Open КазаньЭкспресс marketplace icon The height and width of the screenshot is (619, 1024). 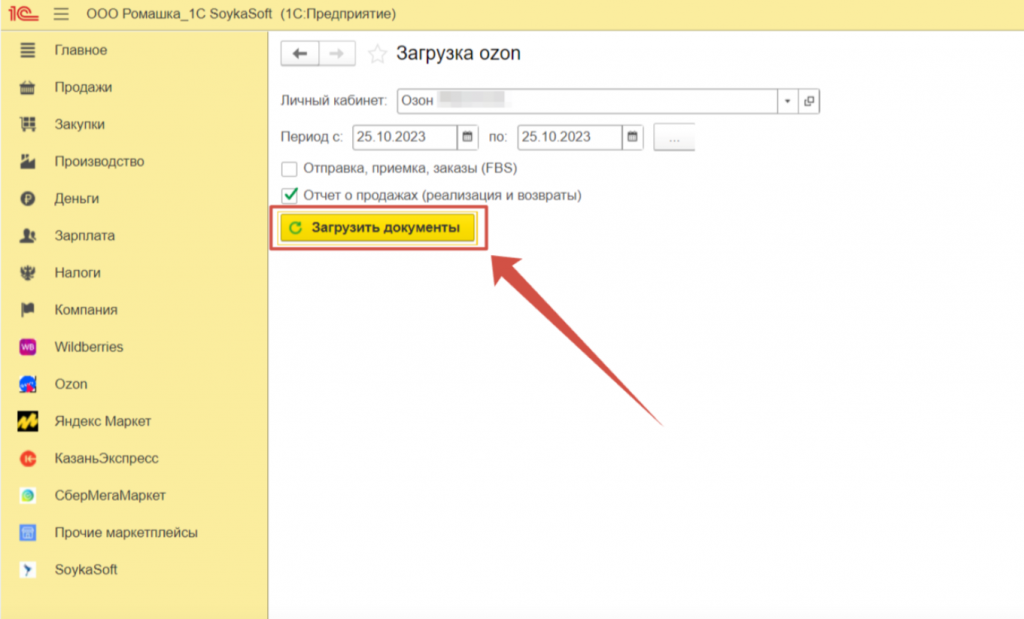[x=28, y=458]
